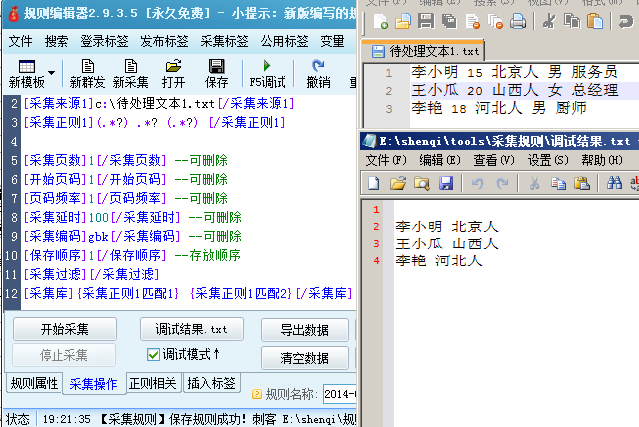Click the 开始采集 button
Screen dimensions: 639x427
point(65,329)
